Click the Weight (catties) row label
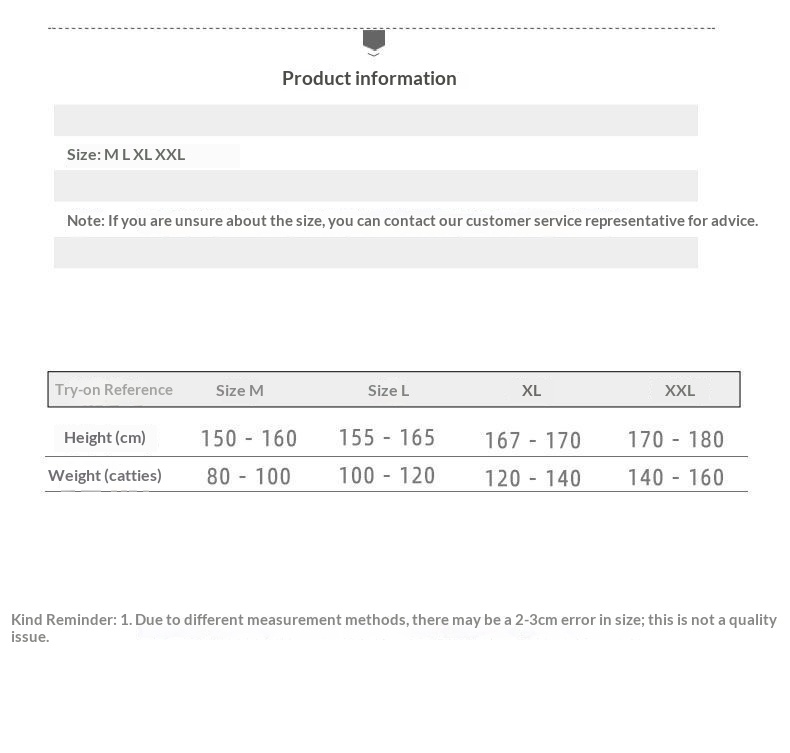The width and height of the screenshot is (790, 753). (x=105, y=475)
